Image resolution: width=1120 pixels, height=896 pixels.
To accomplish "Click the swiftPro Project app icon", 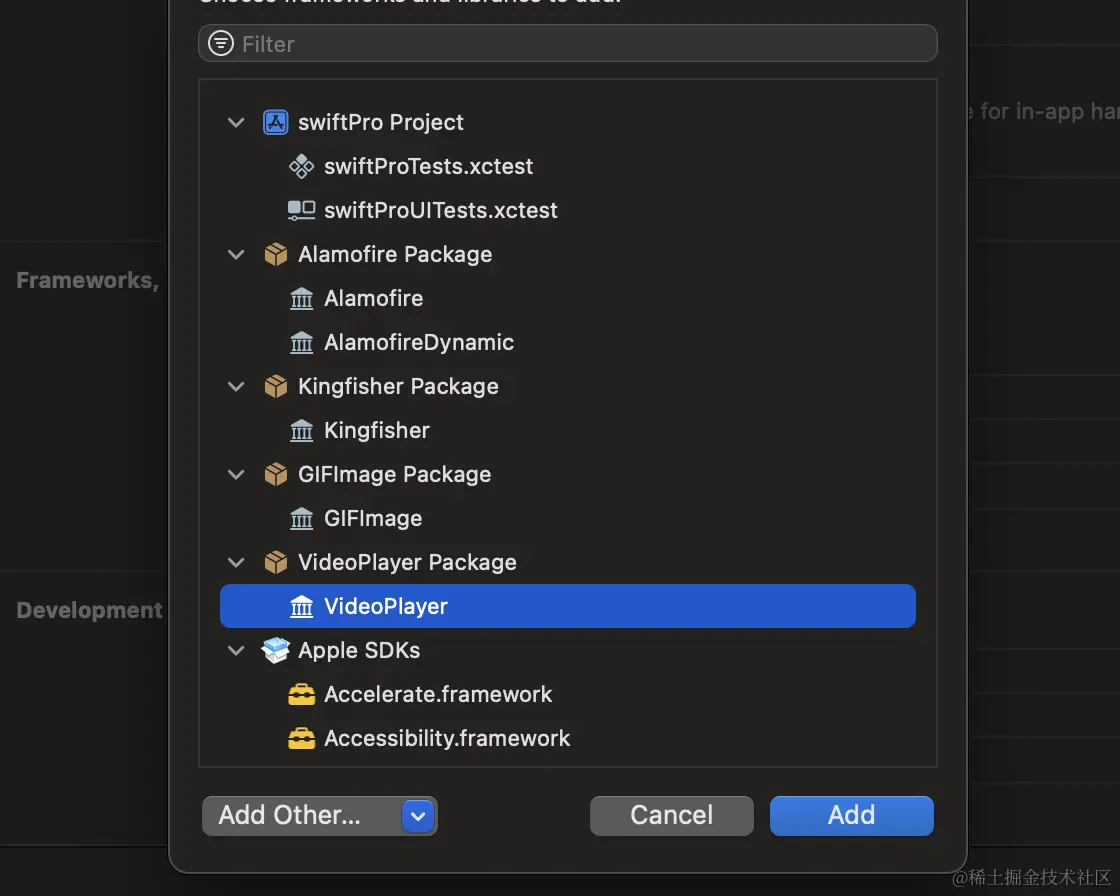I will point(275,122).
